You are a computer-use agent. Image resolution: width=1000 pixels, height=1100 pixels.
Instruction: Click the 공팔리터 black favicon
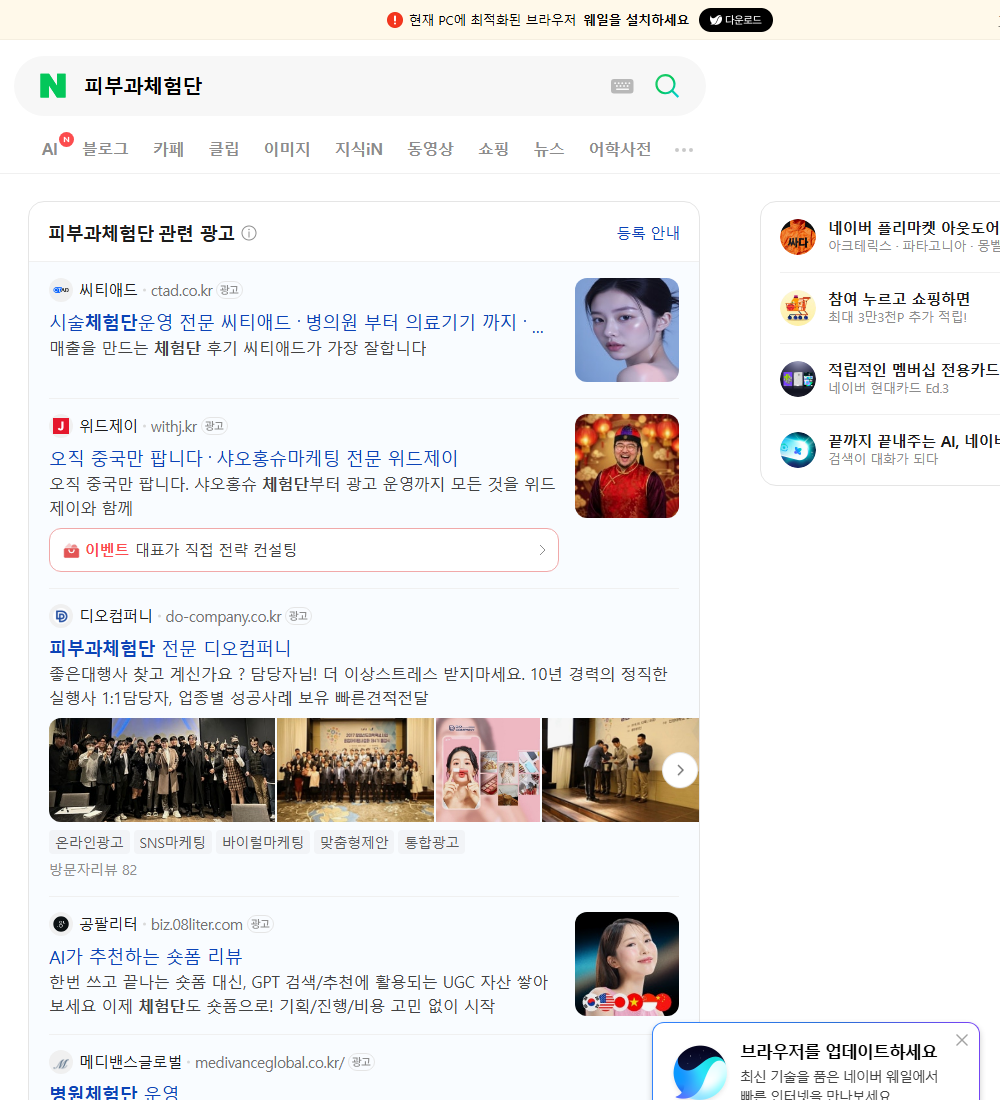coord(61,924)
